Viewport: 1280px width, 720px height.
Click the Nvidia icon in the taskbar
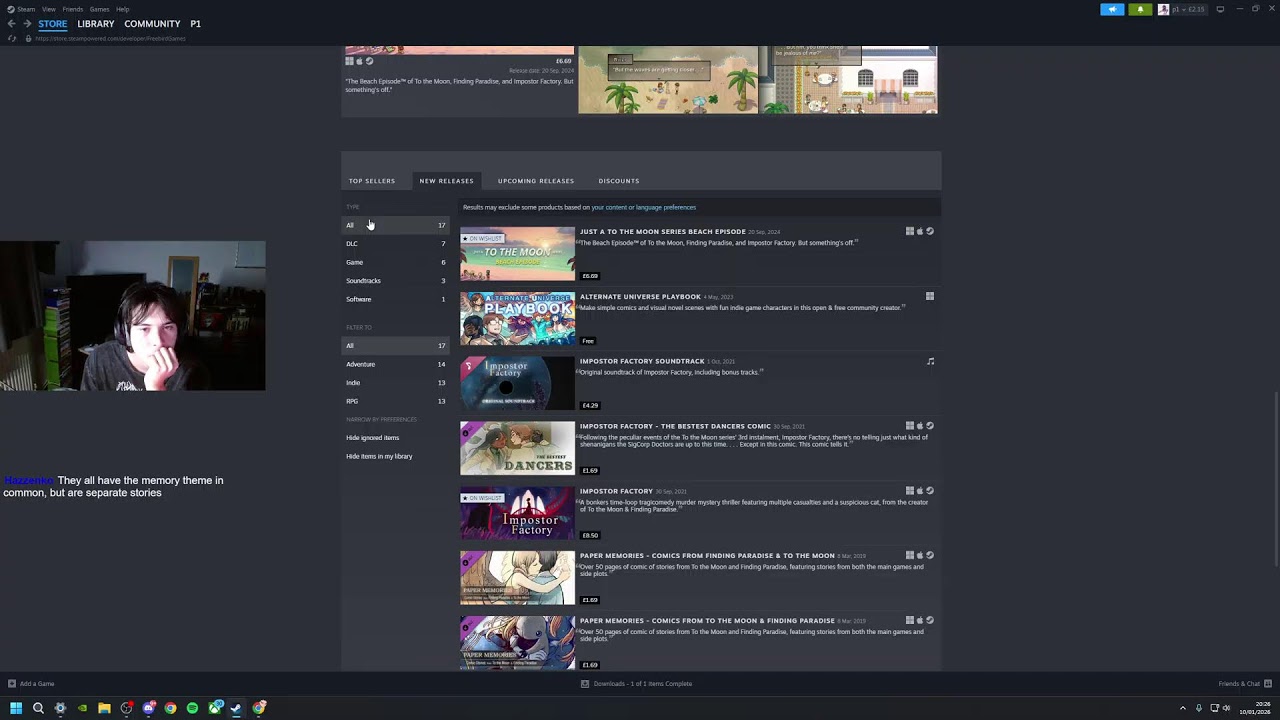click(x=82, y=708)
